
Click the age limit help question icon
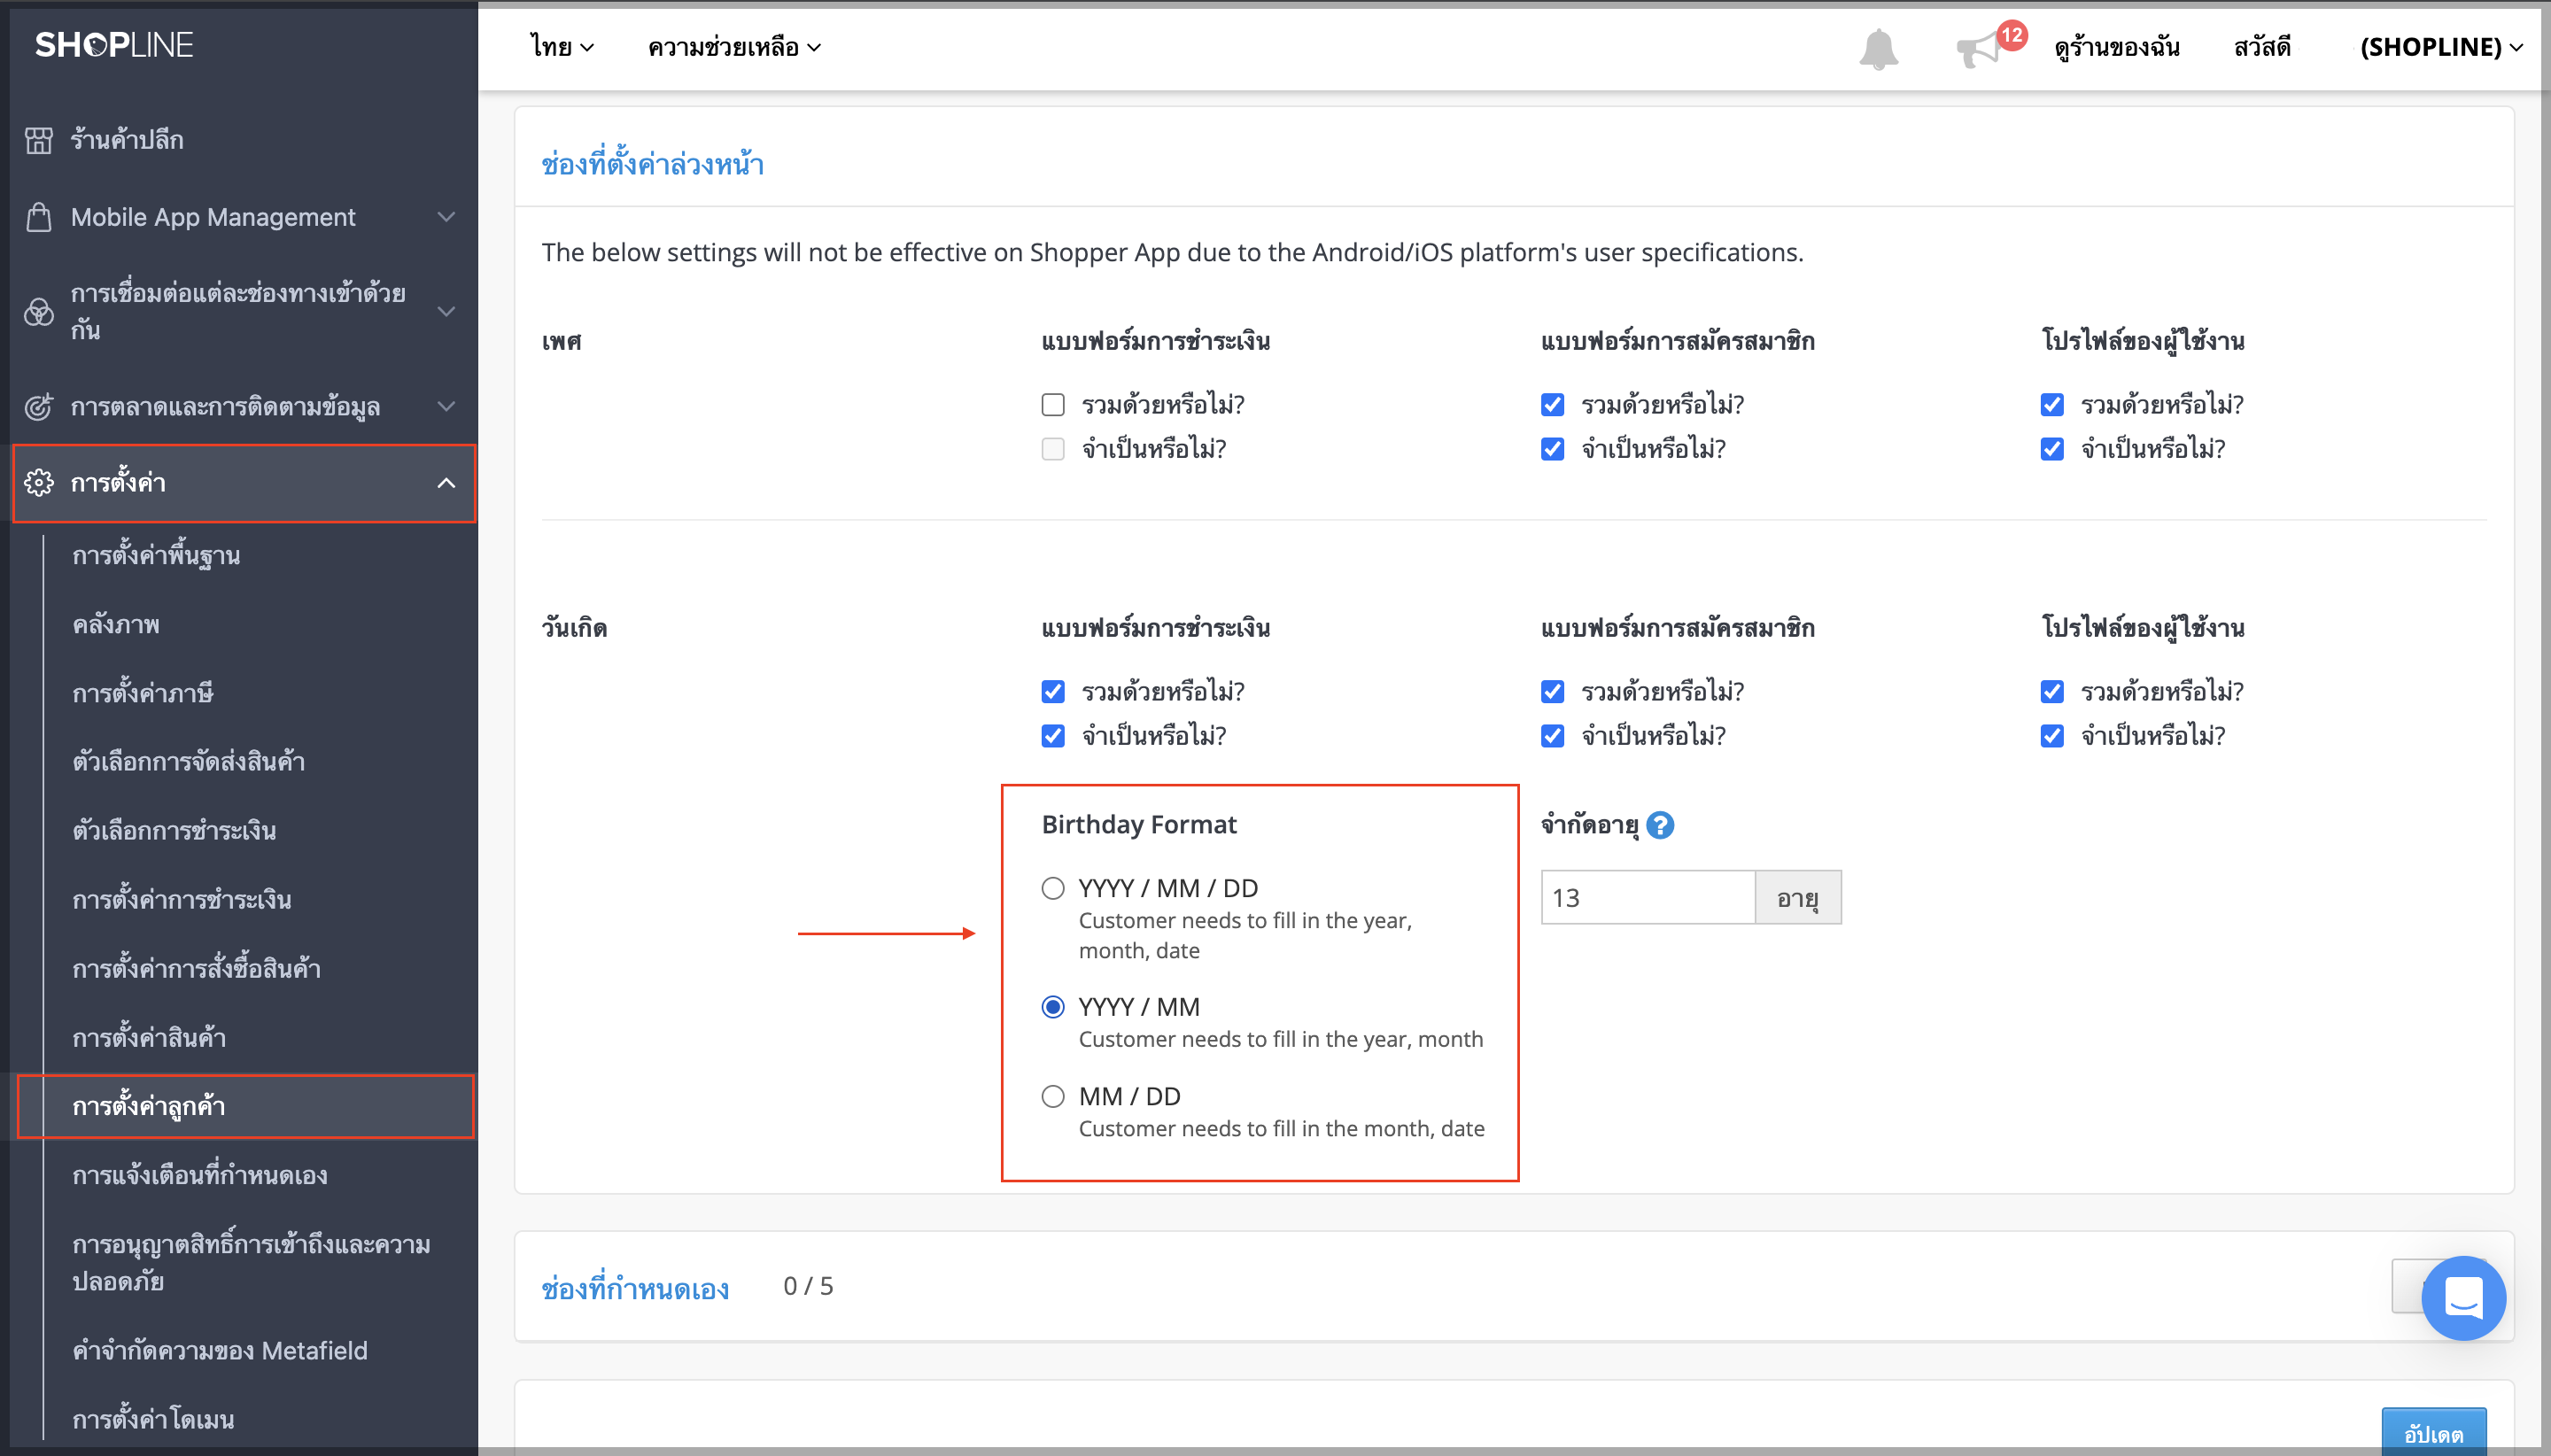[1660, 825]
